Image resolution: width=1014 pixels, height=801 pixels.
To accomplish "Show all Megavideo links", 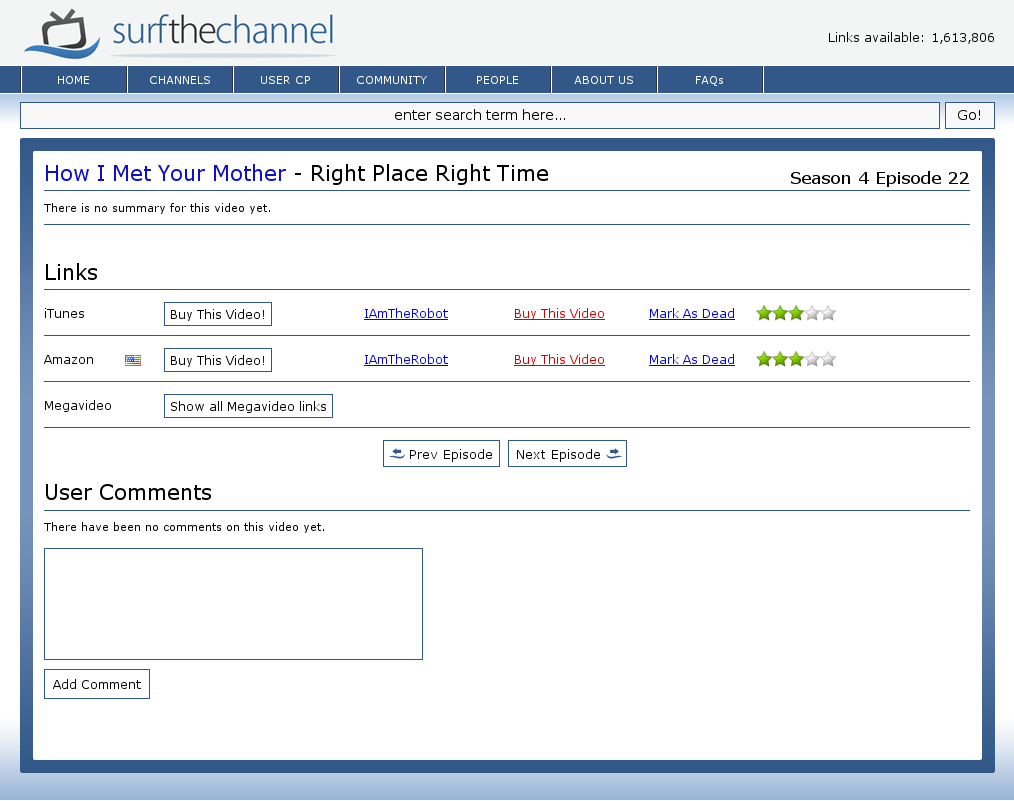I will pos(248,406).
